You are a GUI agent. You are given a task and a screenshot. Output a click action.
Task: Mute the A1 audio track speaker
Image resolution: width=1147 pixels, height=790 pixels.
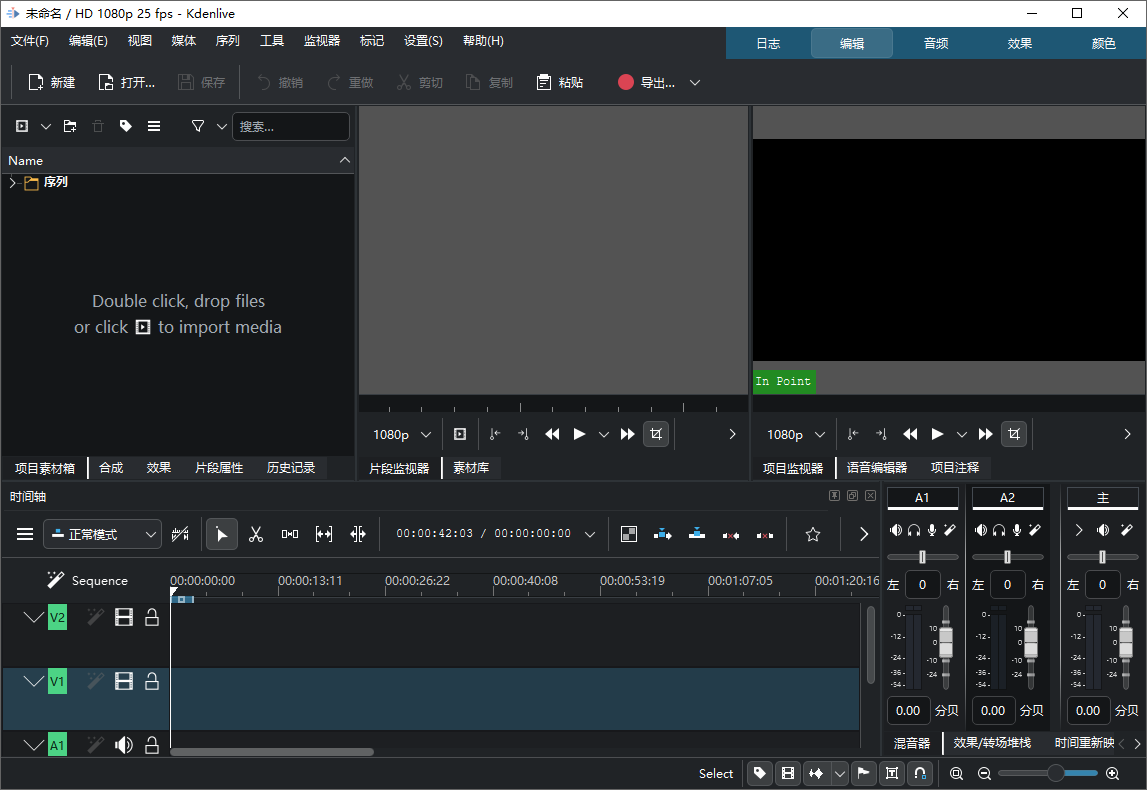coord(124,745)
